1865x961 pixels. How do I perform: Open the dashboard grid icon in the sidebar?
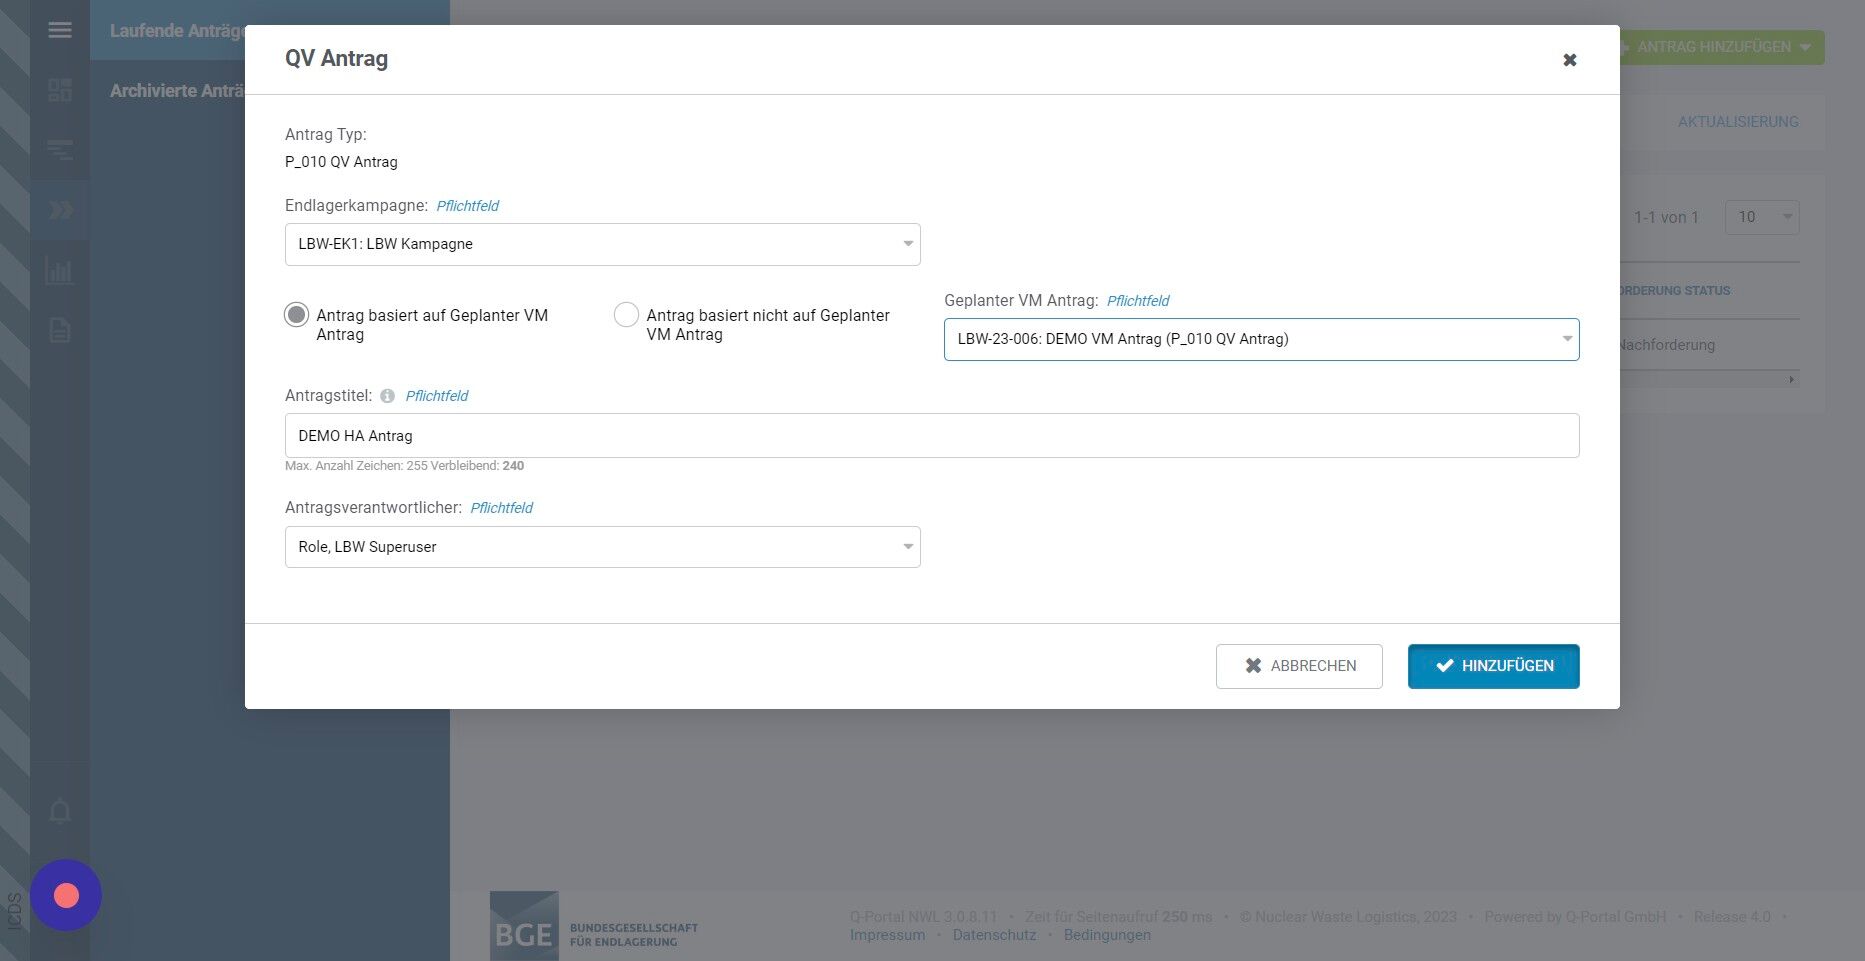(x=60, y=90)
